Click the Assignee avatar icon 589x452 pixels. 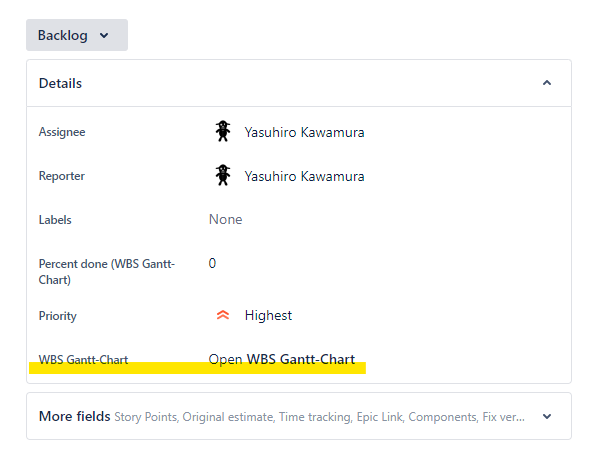click(223, 131)
